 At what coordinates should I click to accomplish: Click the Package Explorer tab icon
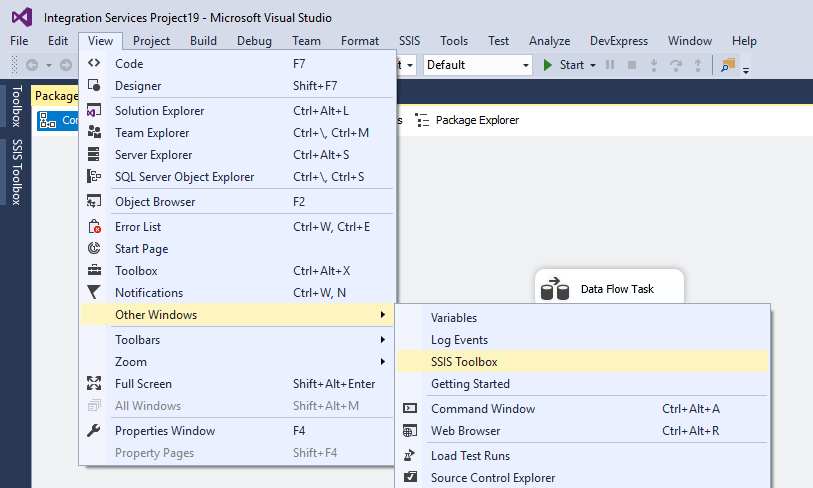(422, 120)
